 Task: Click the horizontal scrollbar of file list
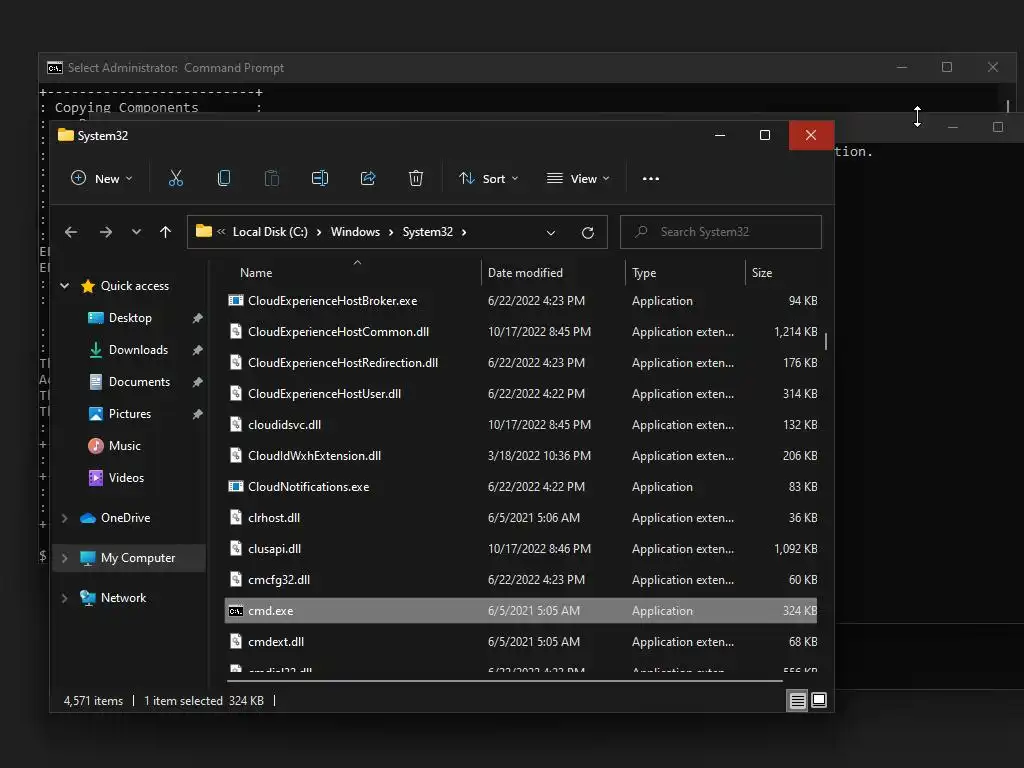coord(505,680)
